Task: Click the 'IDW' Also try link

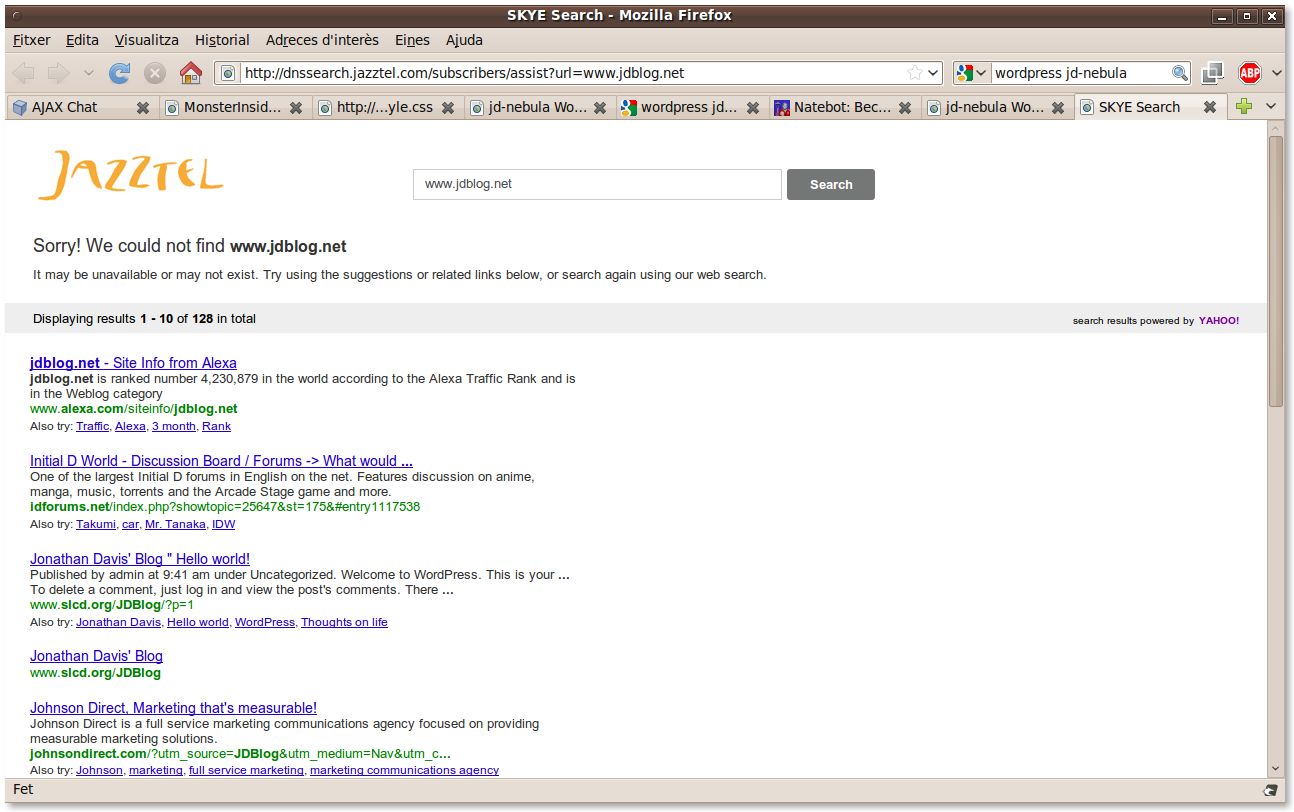Action: point(224,524)
